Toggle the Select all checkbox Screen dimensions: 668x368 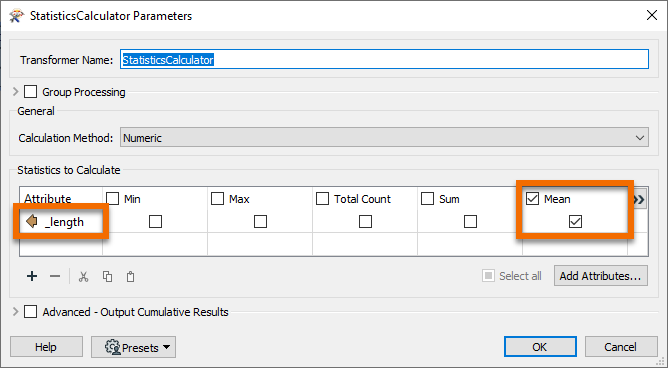pos(488,276)
